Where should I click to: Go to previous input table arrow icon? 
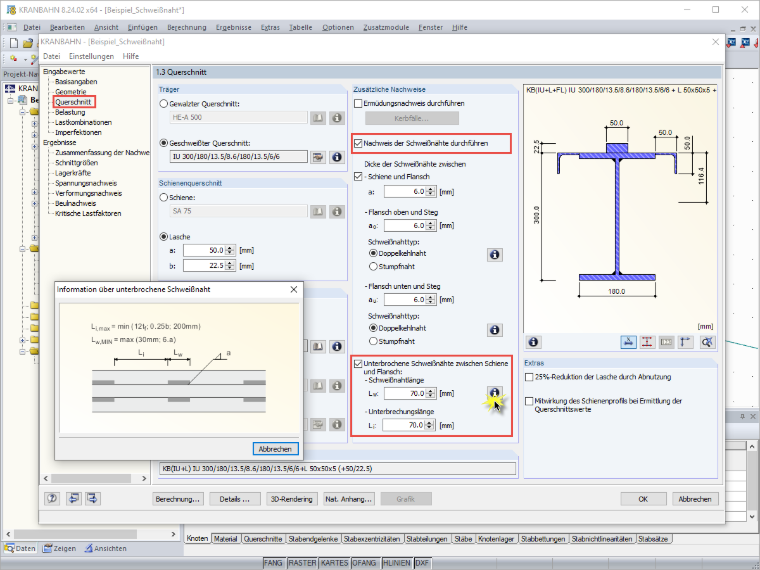[73, 498]
